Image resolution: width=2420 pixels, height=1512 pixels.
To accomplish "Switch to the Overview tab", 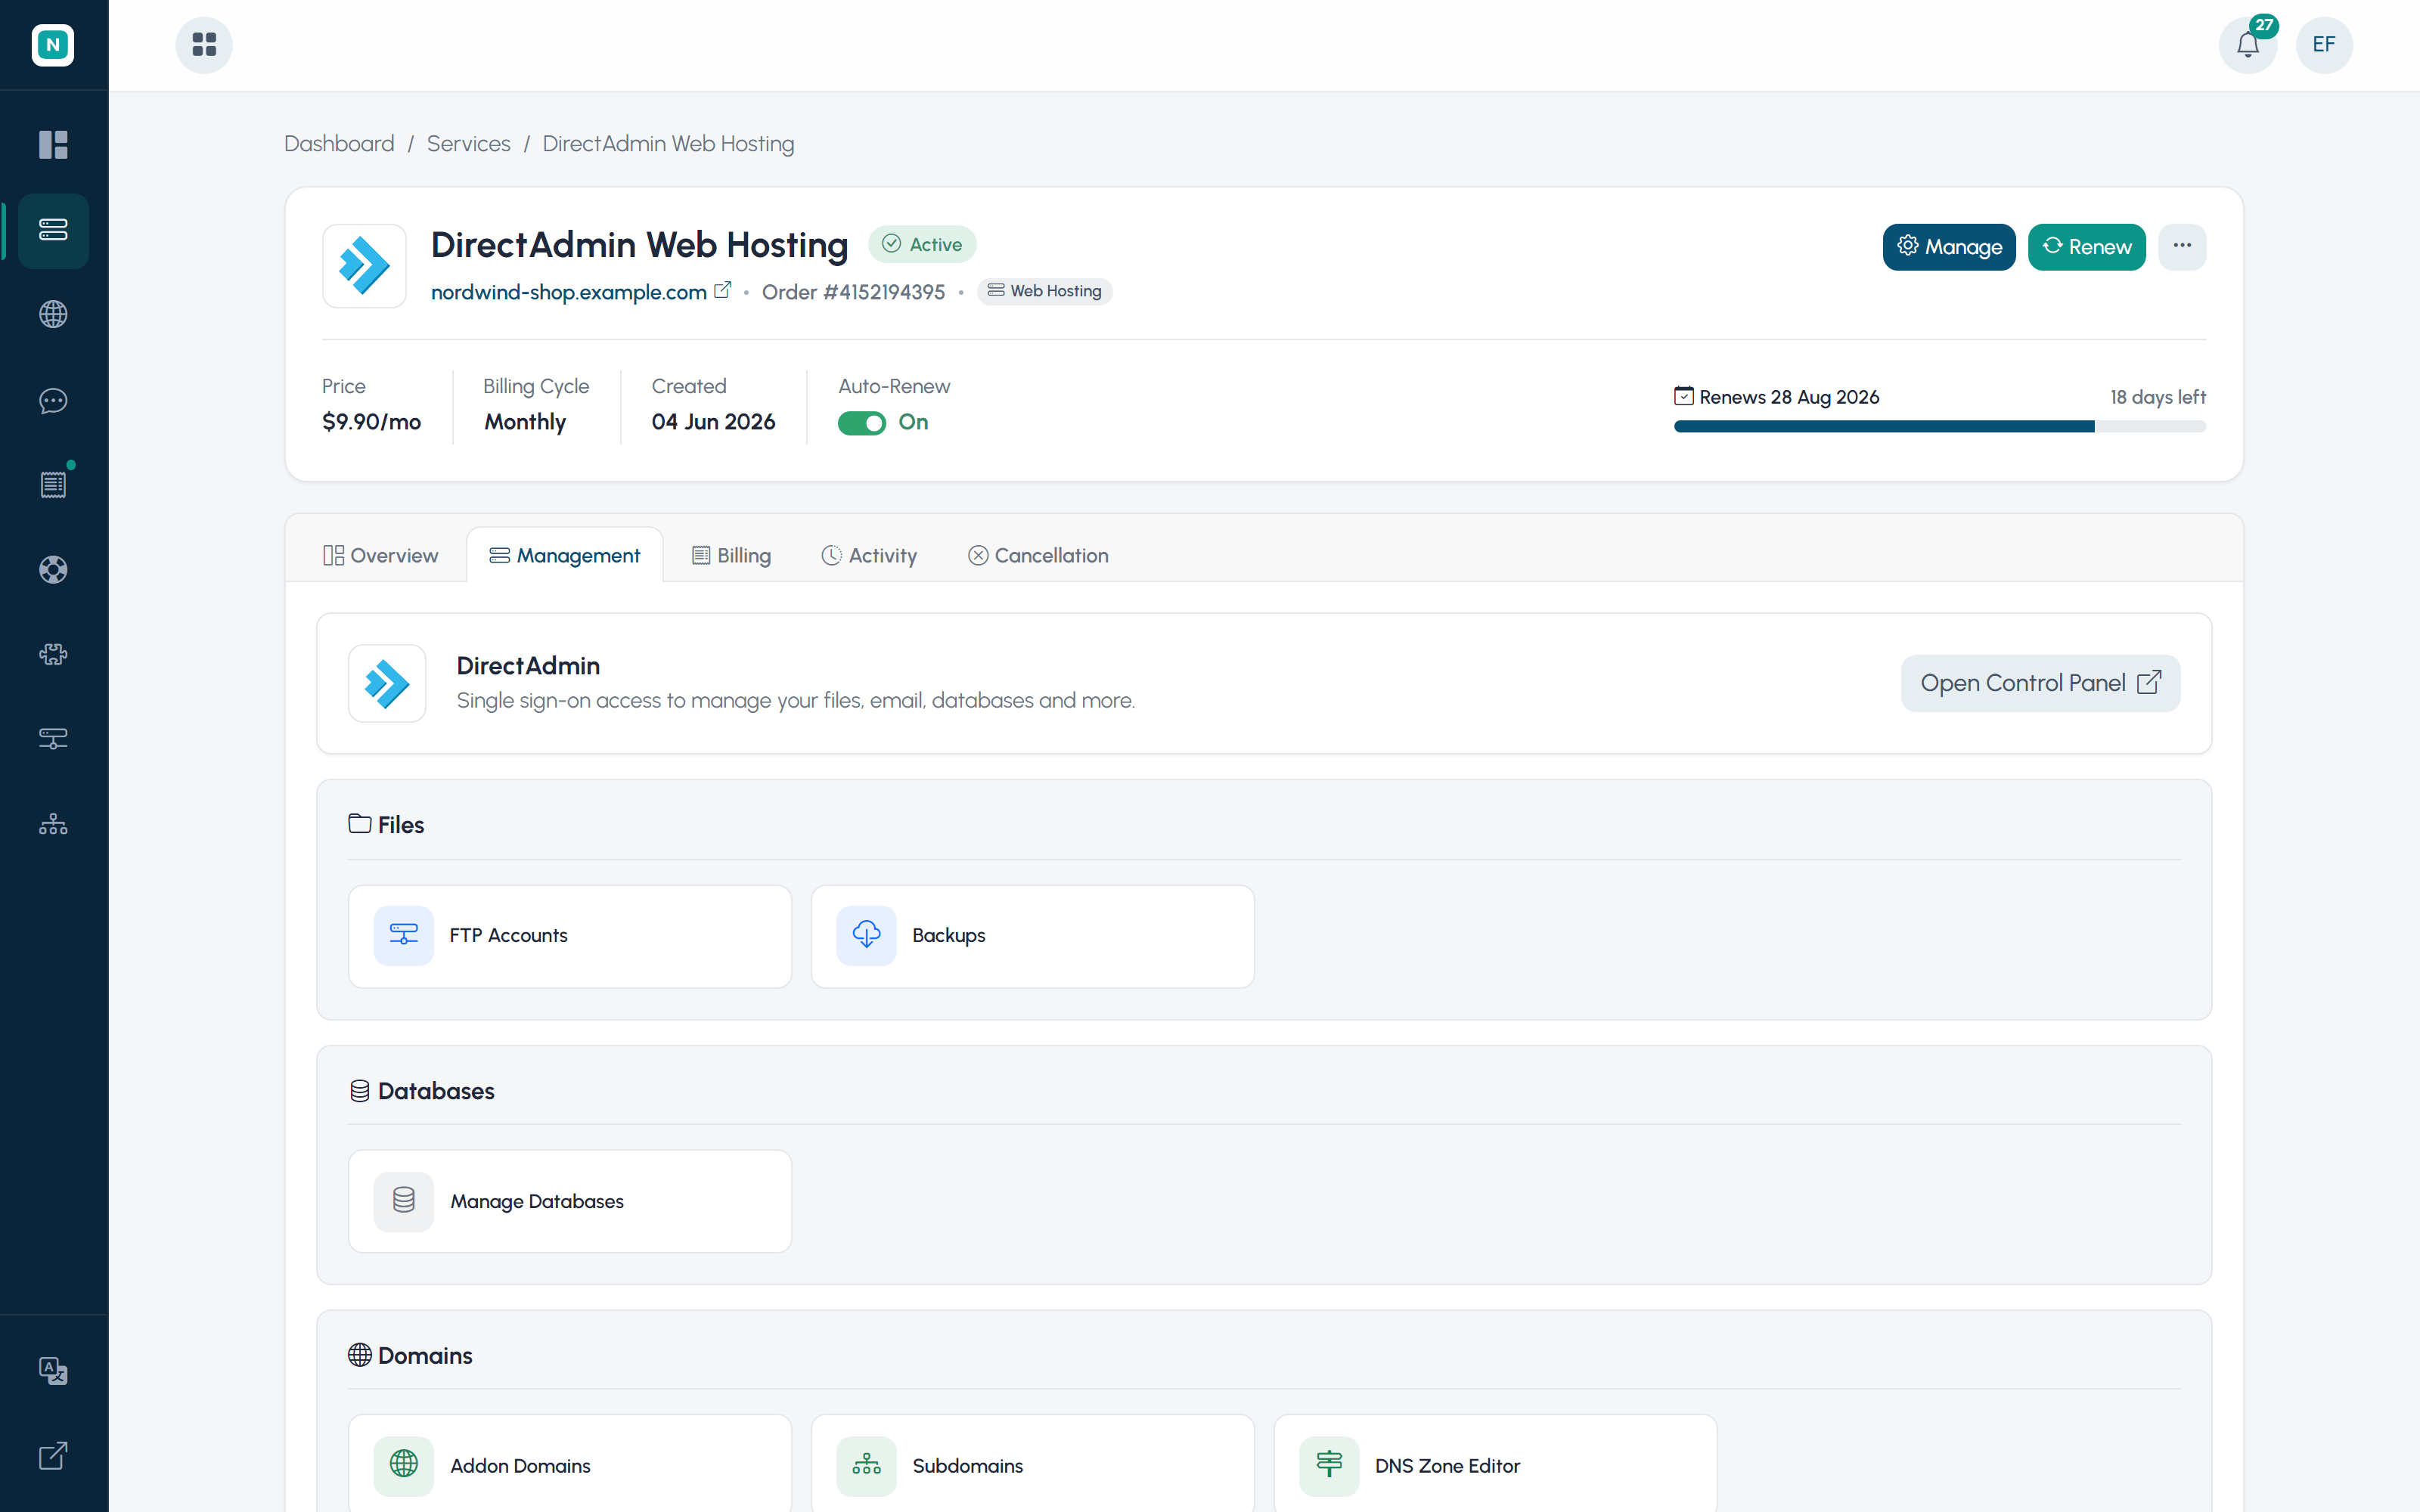I will click(380, 556).
